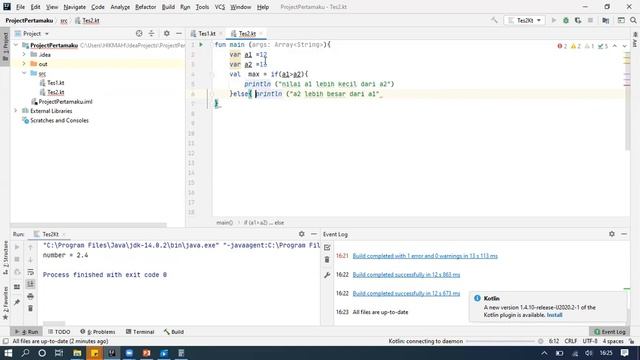Run Tes2Kt with the green play icon
This screenshot has width=640, height=360.
554,20
